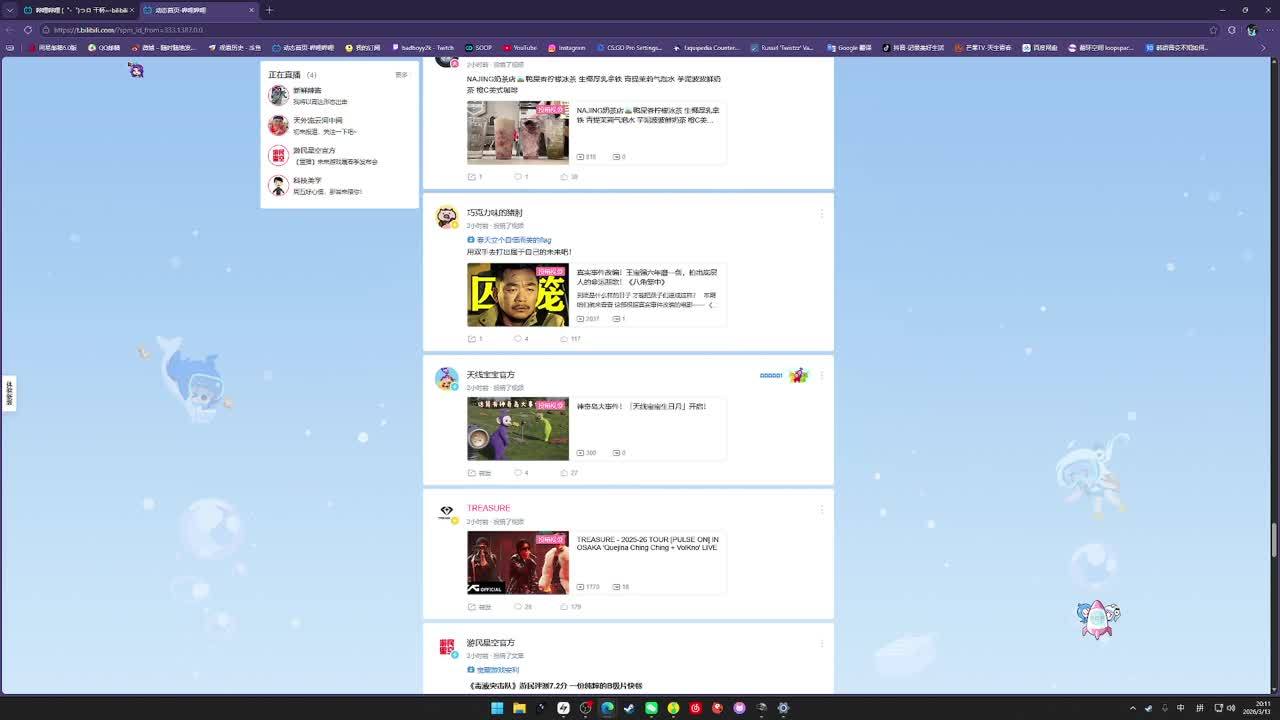The image size is (1280, 720).
Task: Click the rocket back-to-top icon
Action: coord(1097,619)
